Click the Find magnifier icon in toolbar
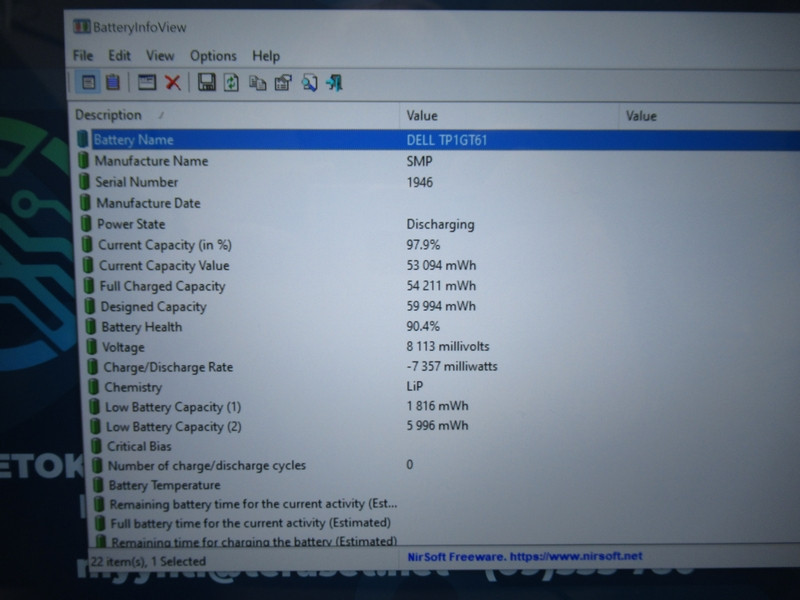Viewport: 800px width, 600px height. (309, 83)
